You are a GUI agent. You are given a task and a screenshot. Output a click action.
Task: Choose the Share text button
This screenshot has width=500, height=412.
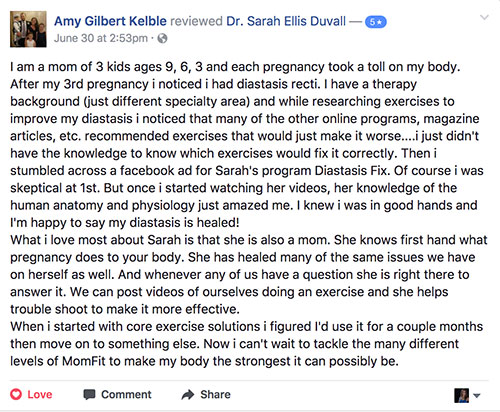click(215, 395)
